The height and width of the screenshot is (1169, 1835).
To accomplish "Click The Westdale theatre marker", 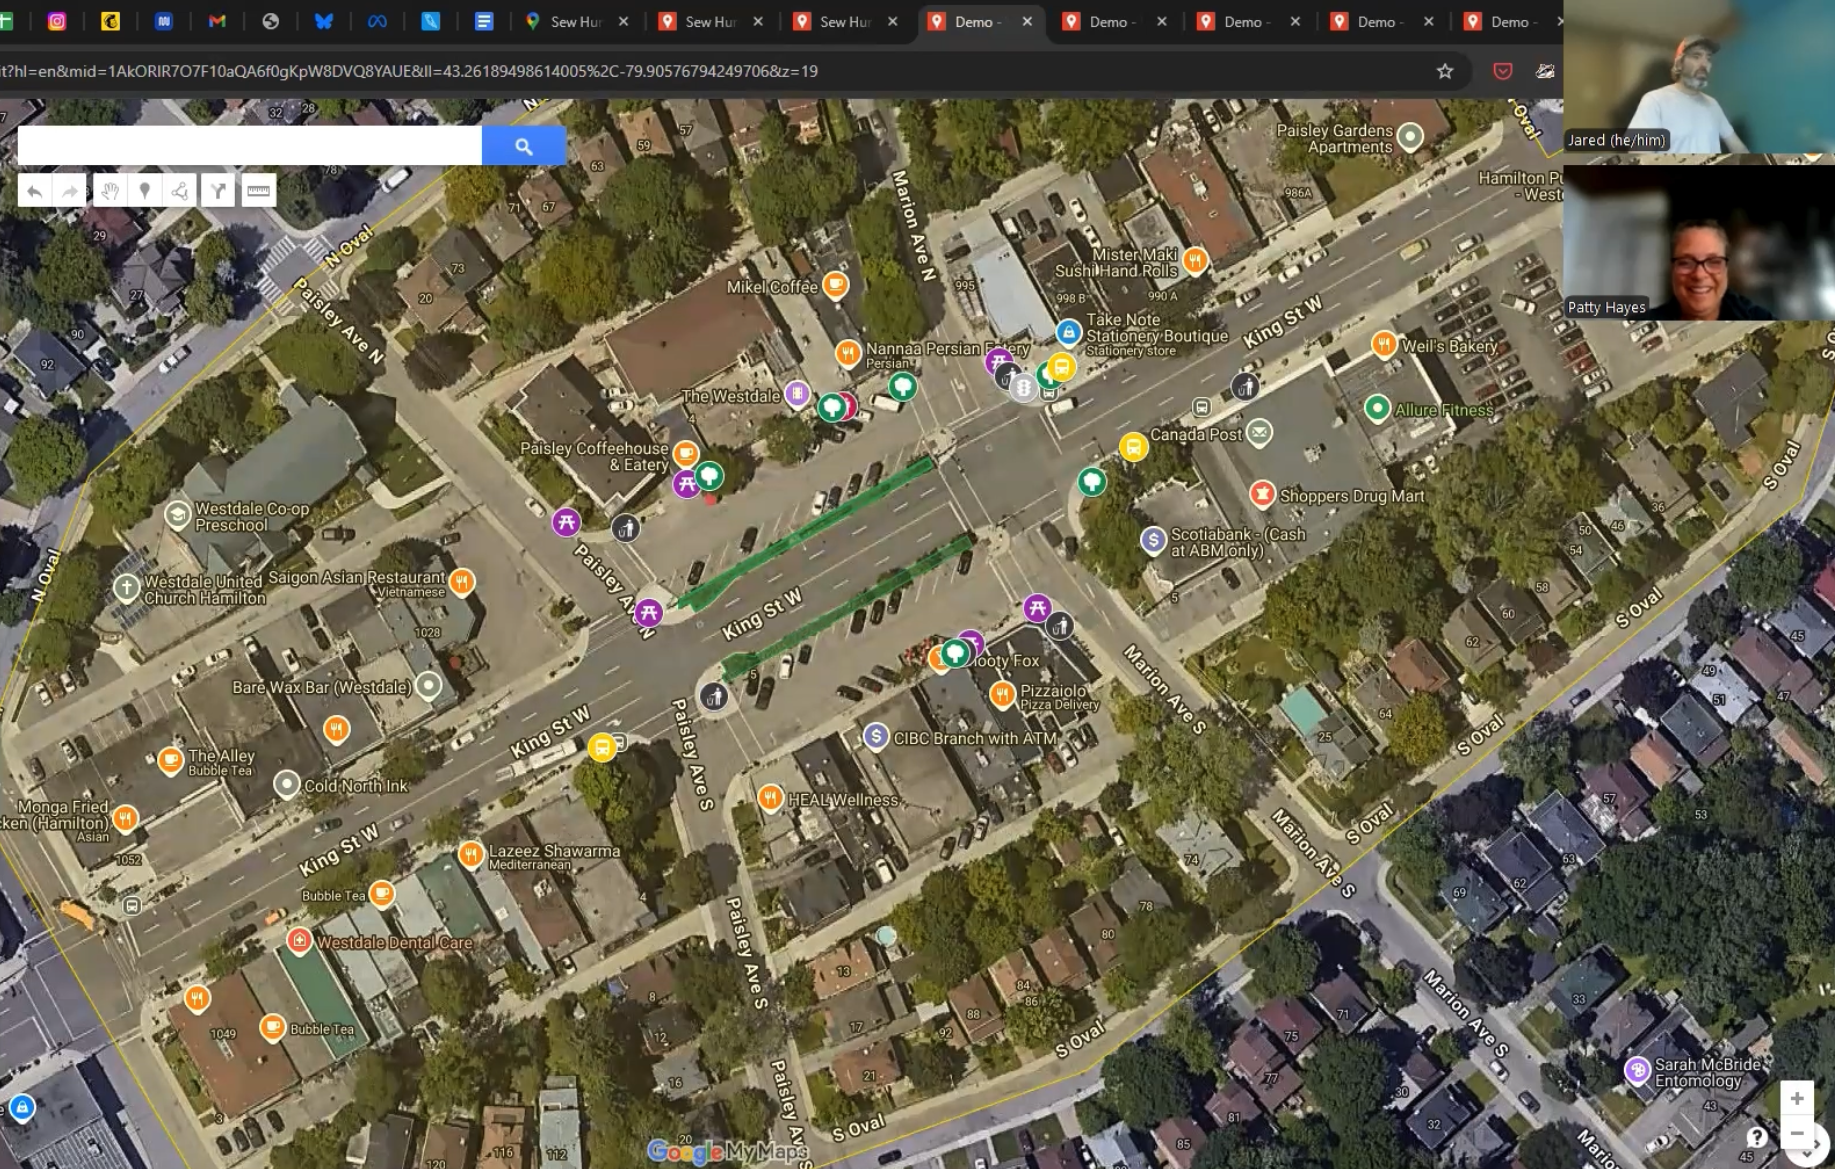I will click(797, 394).
